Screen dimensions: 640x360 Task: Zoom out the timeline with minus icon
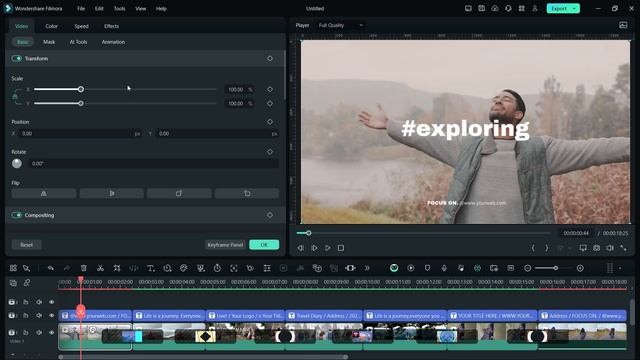(527, 268)
